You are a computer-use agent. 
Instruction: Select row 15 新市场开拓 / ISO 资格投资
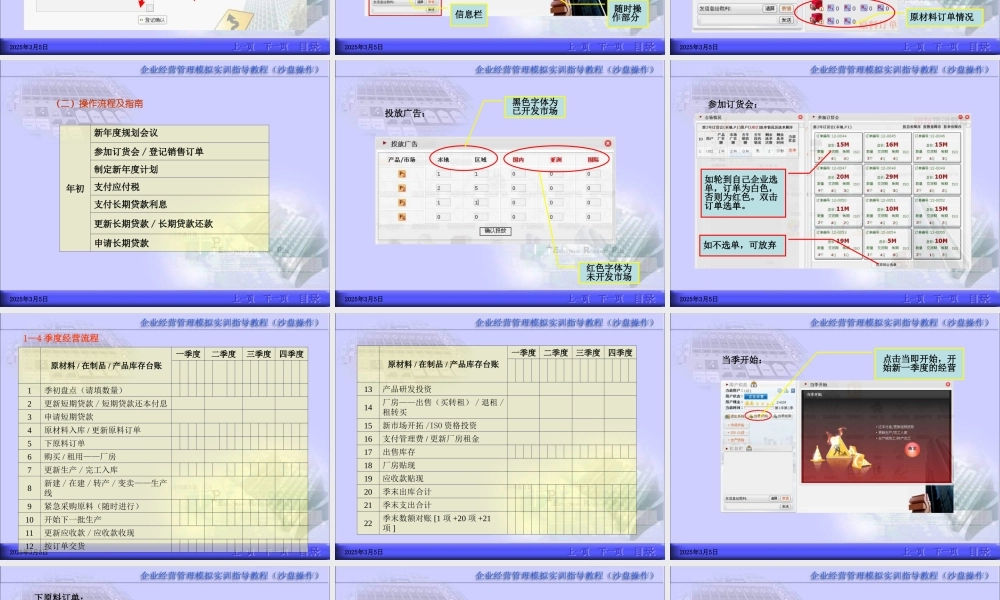pyautogui.click(x=497, y=425)
